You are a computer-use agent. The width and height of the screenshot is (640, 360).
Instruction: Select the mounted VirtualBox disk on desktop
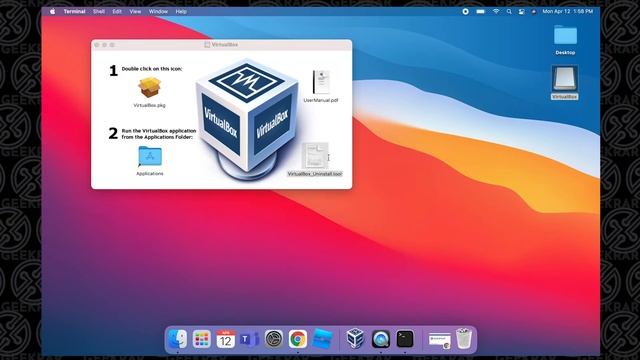click(x=564, y=79)
